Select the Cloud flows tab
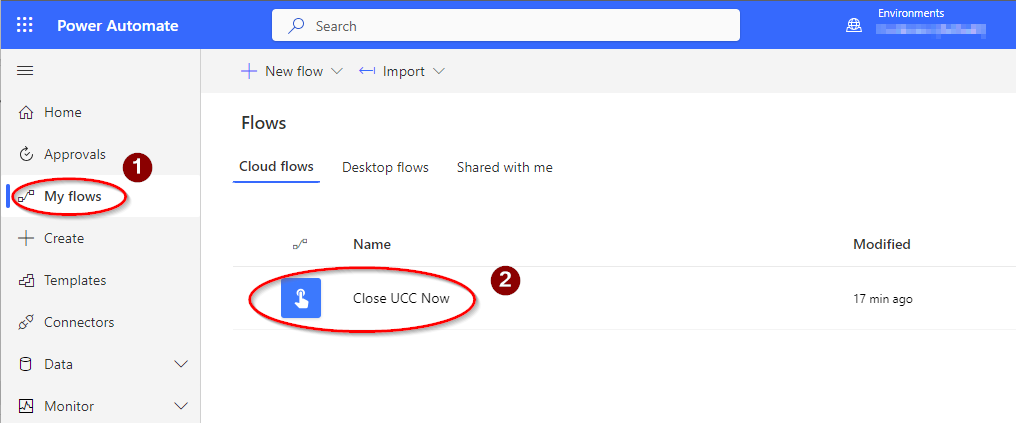This screenshot has width=1016, height=423. click(x=277, y=167)
